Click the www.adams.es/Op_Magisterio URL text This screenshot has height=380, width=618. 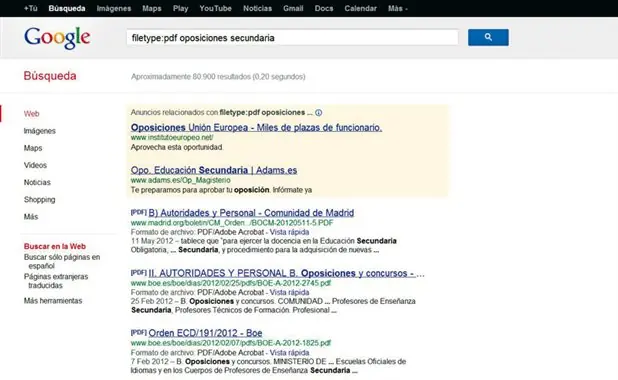pos(181,180)
